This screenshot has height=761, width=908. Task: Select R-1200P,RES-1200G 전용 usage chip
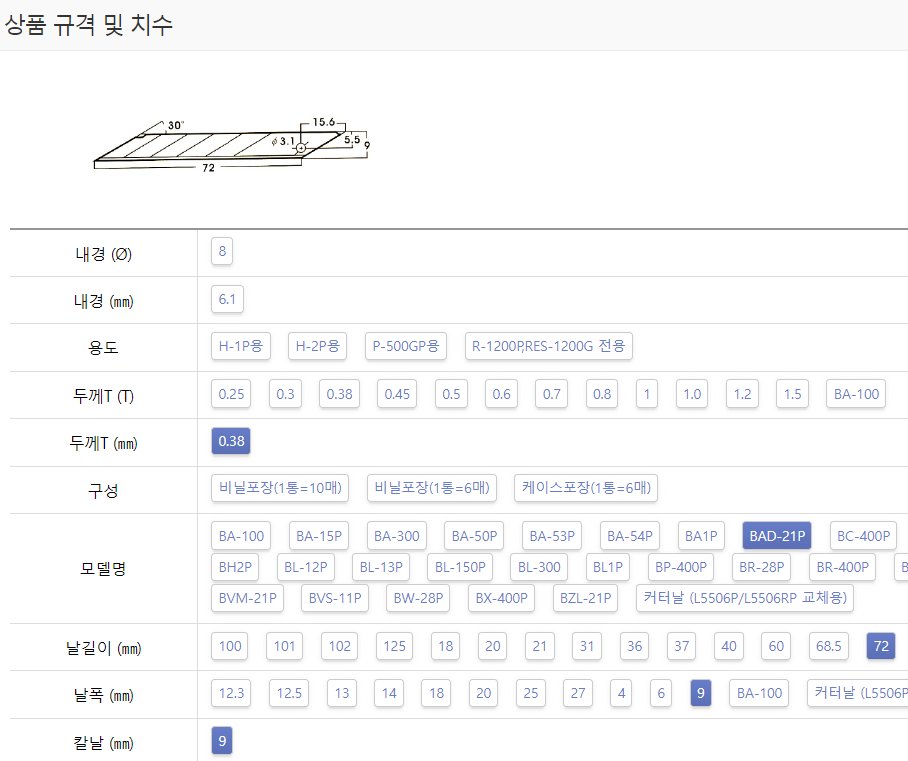click(548, 346)
